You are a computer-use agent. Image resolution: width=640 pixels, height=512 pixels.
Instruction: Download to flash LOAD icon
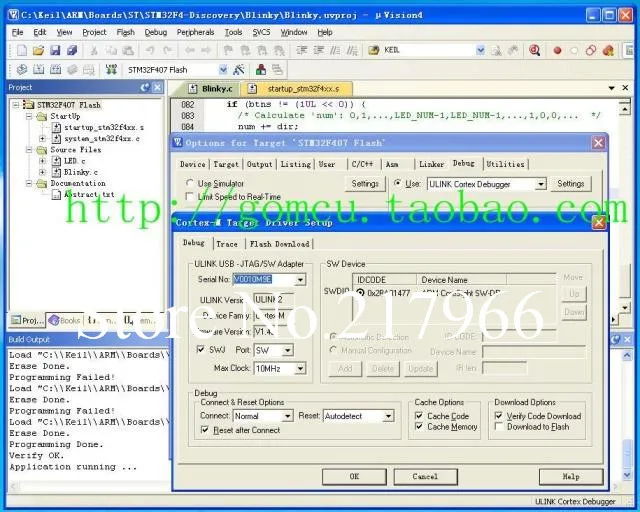click(111, 70)
